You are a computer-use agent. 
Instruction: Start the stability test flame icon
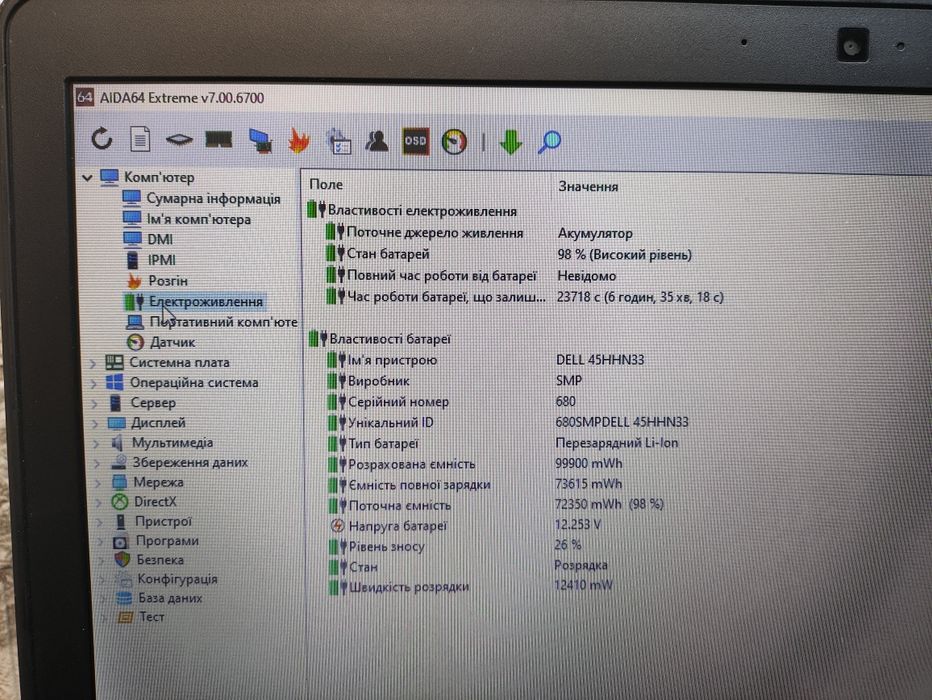[299, 141]
